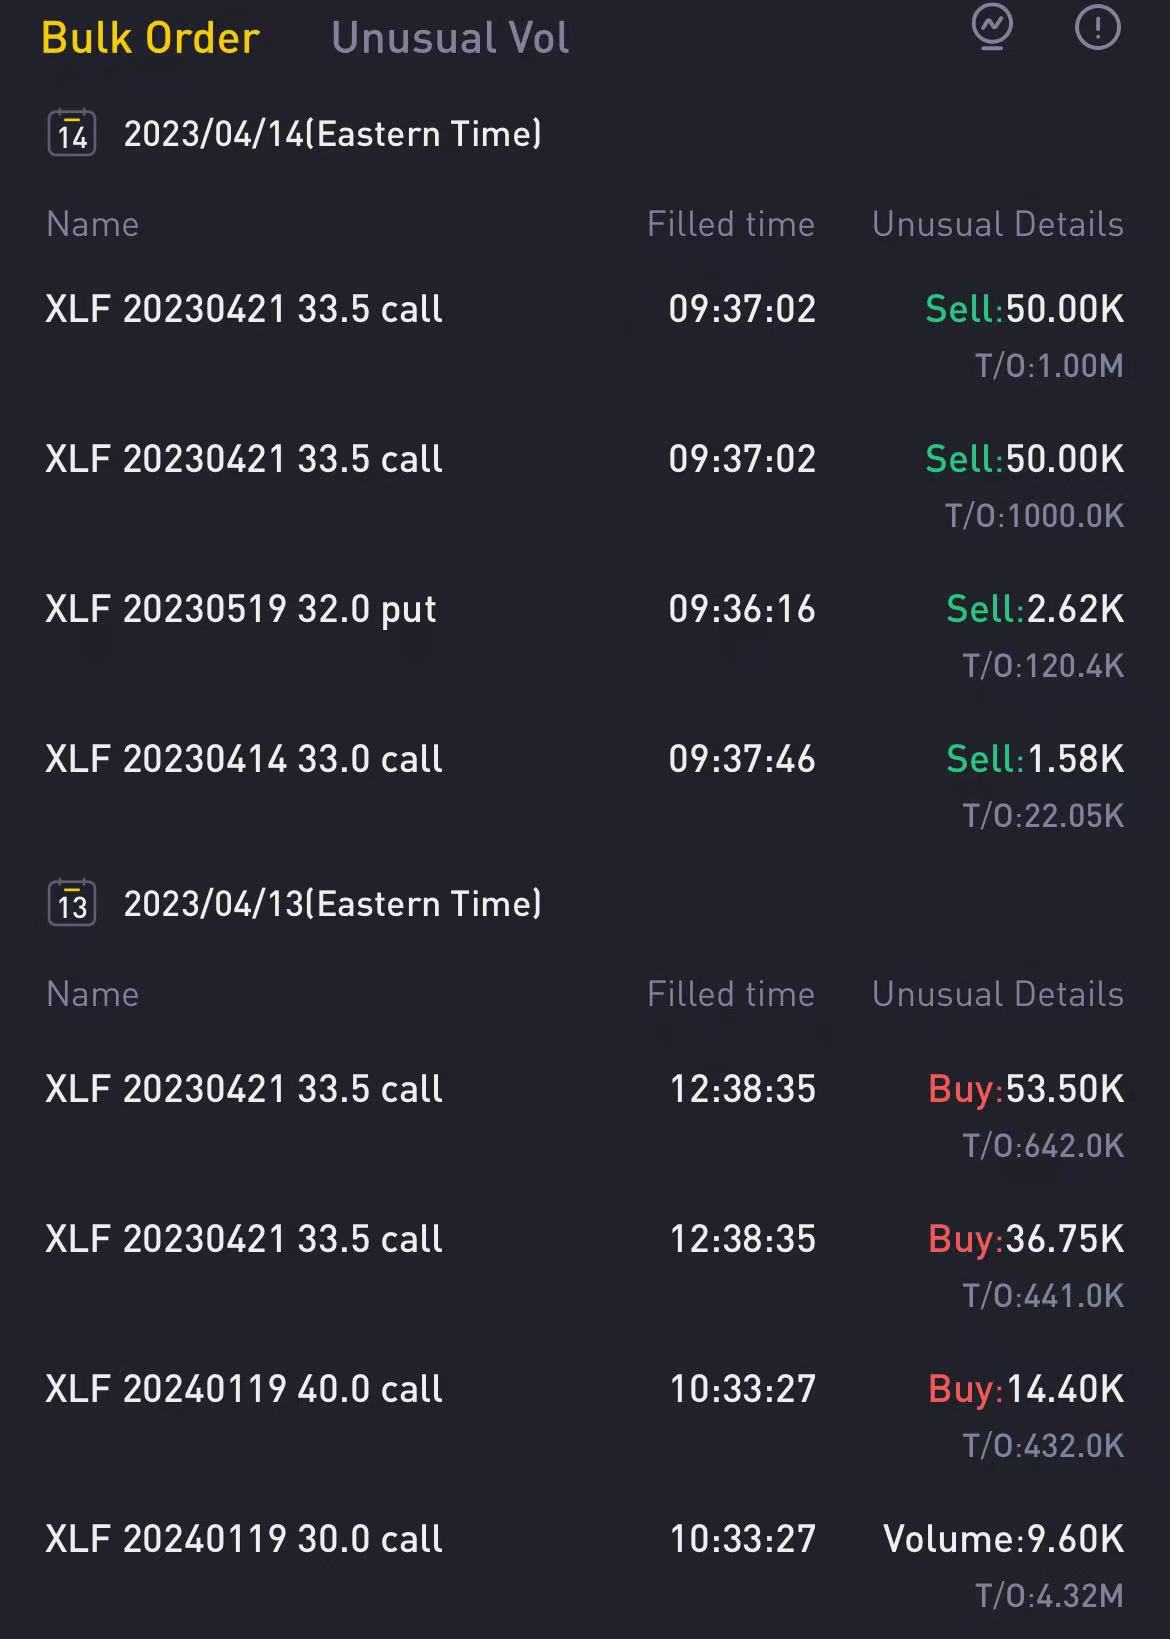Select the 2023/04/13 Eastern Time date header
The height and width of the screenshot is (1639, 1170).
[332, 904]
